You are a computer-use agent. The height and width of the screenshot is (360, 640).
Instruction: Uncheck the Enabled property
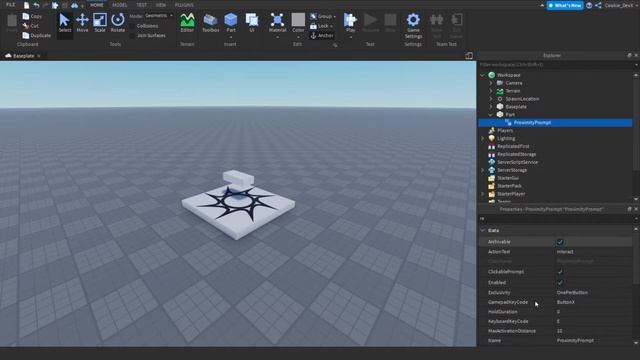(x=560, y=282)
